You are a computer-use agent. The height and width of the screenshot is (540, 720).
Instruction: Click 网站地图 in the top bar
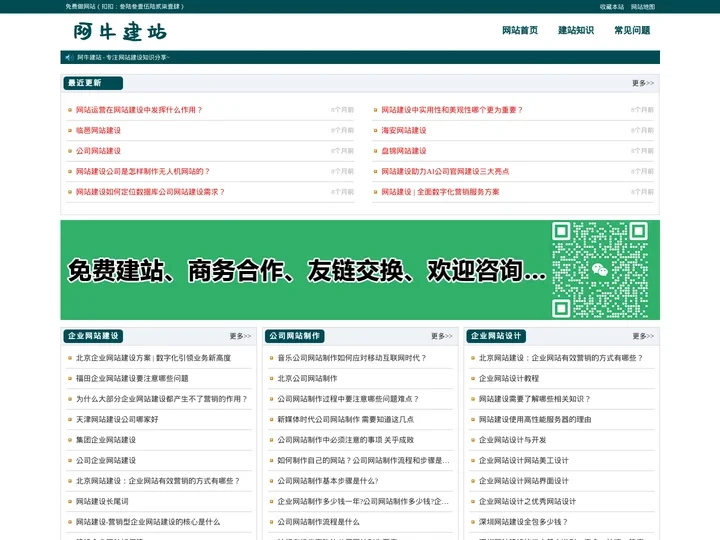(x=643, y=7)
